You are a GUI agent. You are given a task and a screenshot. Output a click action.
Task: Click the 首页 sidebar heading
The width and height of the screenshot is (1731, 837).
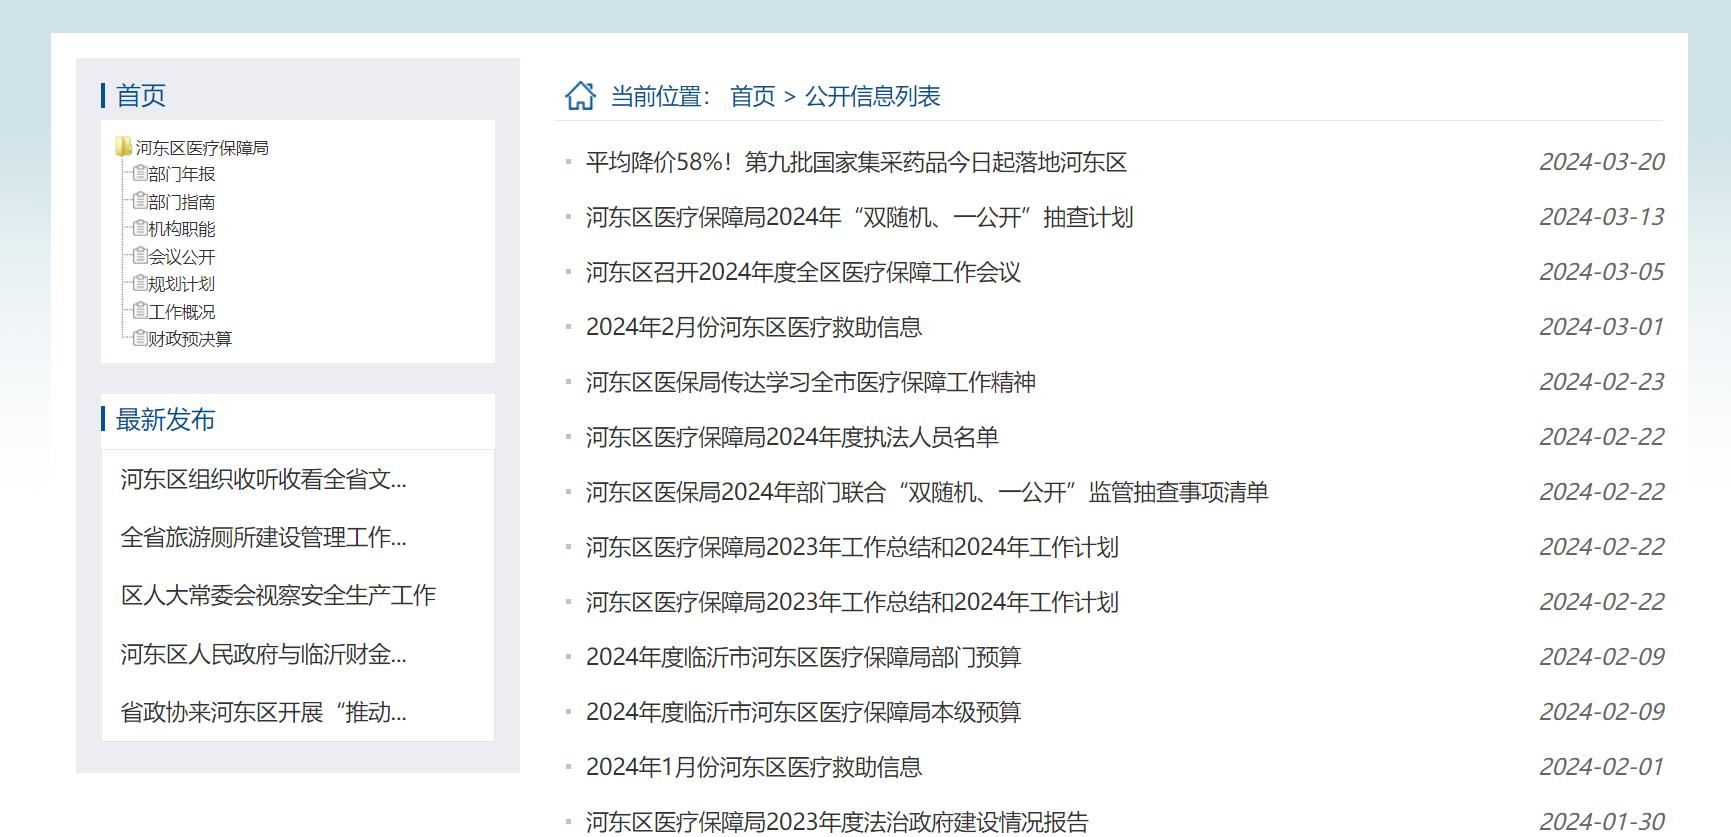(x=141, y=95)
